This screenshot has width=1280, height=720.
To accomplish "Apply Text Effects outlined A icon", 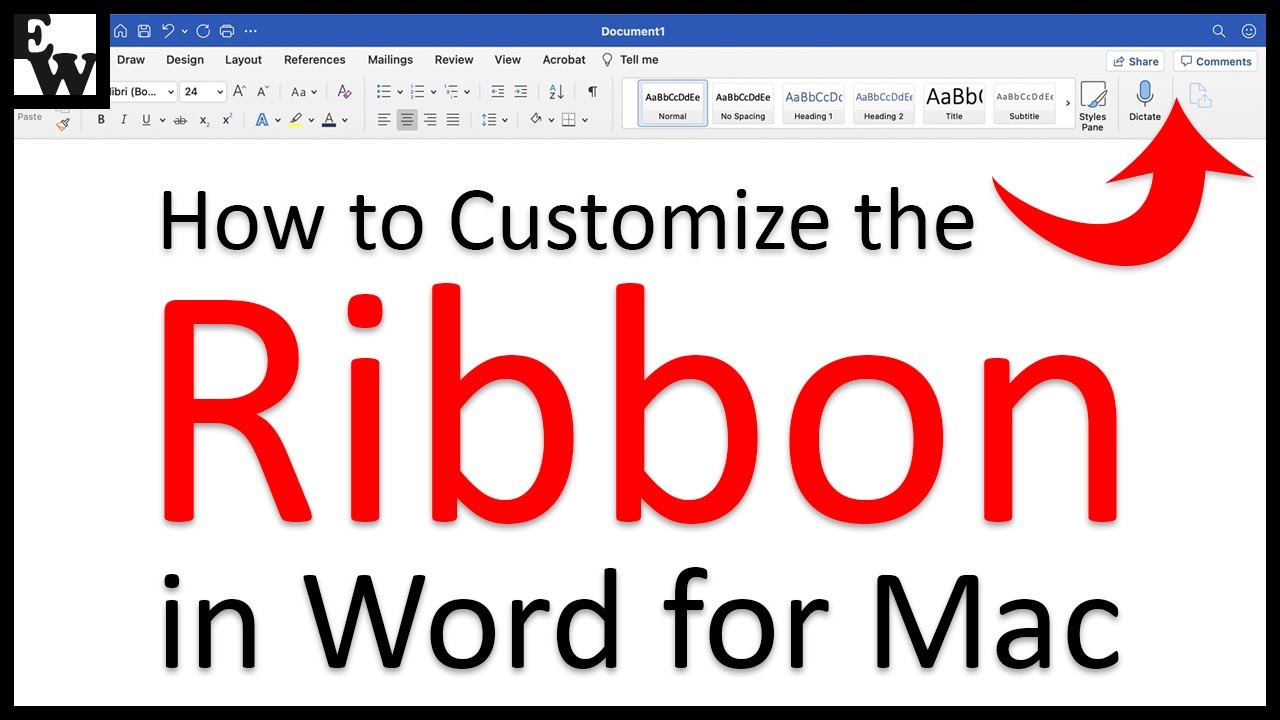I will tap(262, 120).
